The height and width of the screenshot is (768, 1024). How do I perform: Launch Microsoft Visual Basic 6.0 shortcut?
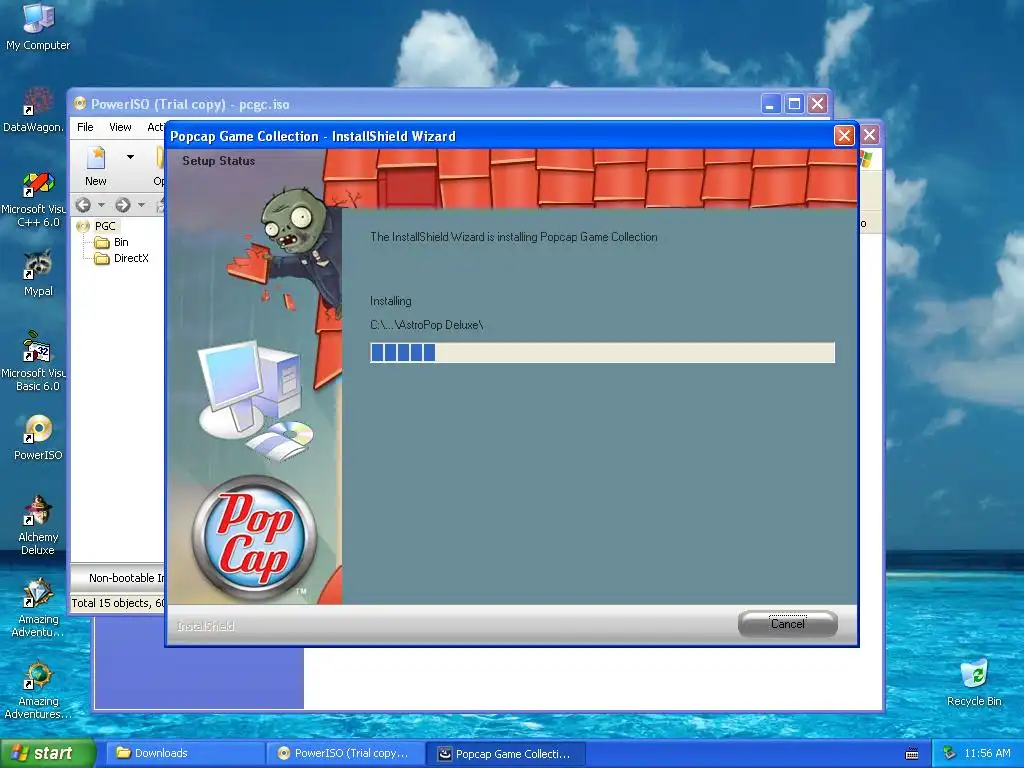34,362
